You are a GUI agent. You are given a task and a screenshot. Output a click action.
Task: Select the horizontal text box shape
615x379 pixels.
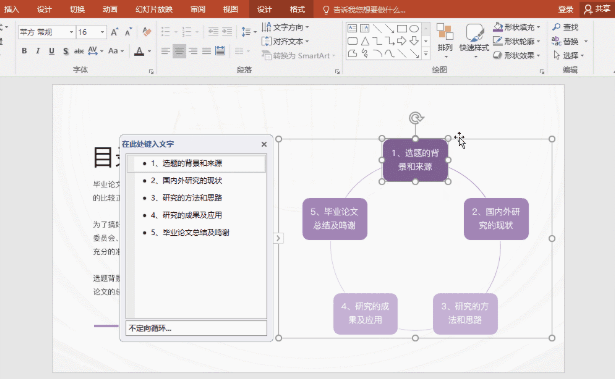tap(352, 28)
